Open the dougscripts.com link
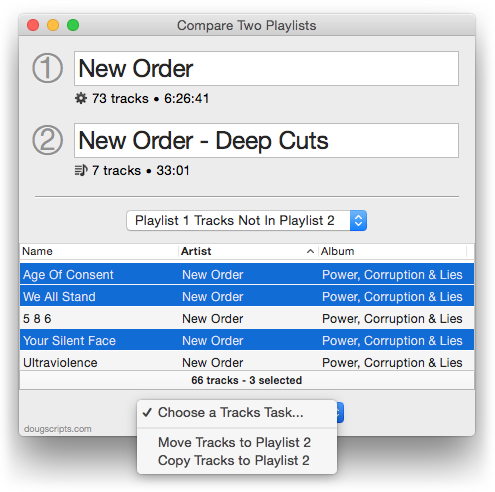This screenshot has height=492, width=495. pos(57,429)
